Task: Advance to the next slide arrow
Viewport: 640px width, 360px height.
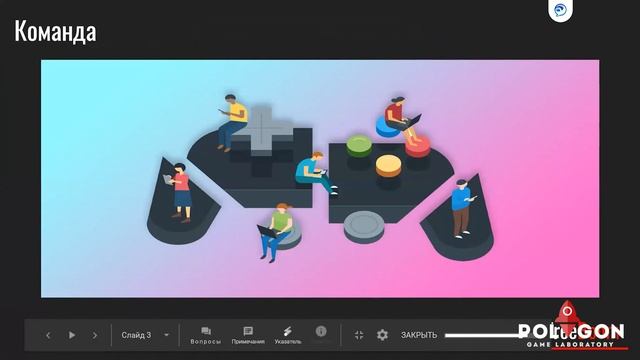Action: [x=95, y=335]
